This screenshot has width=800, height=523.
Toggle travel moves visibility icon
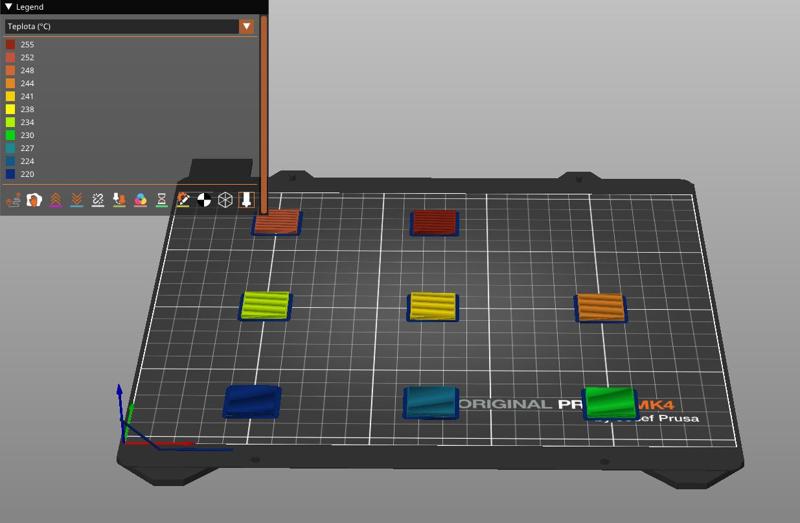tap(14, 200)
